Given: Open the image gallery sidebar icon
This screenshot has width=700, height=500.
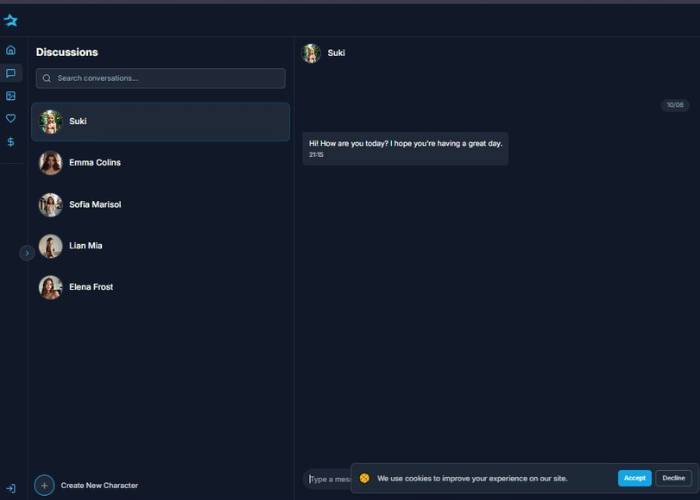Looking at the screenshot, I should point(11,96).
